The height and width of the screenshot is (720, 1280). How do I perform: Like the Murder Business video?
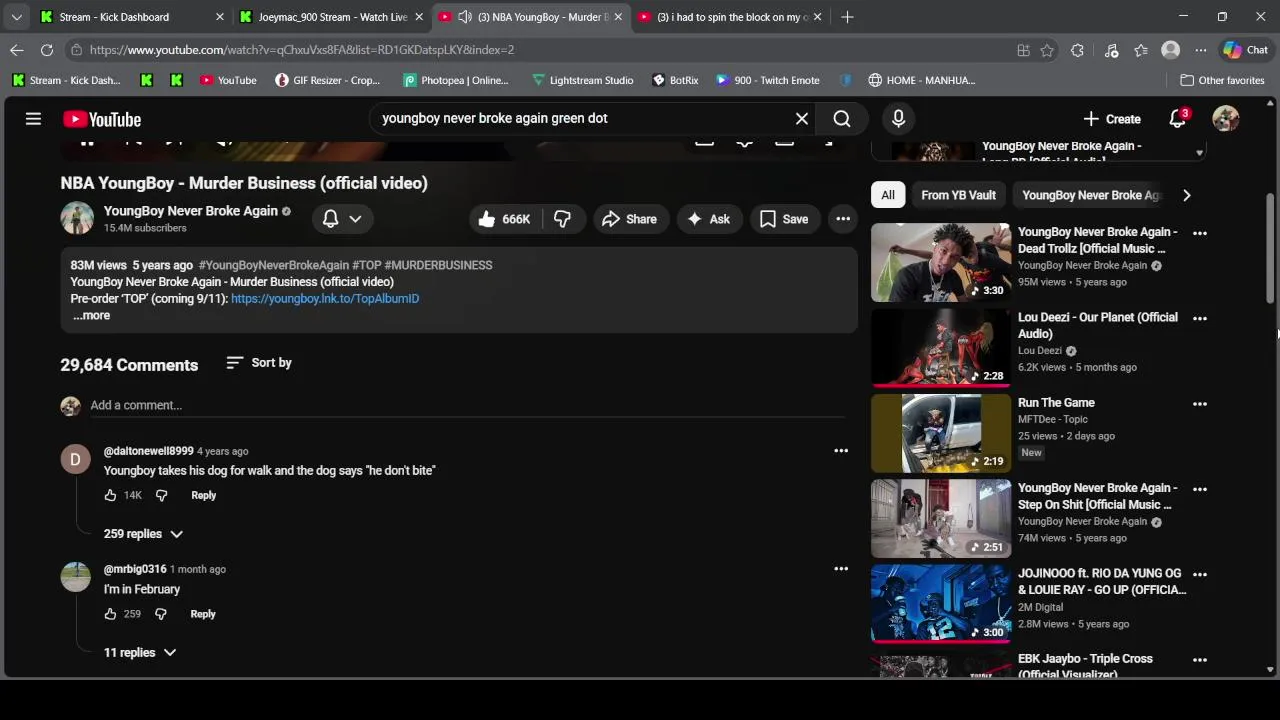[505, 219]
